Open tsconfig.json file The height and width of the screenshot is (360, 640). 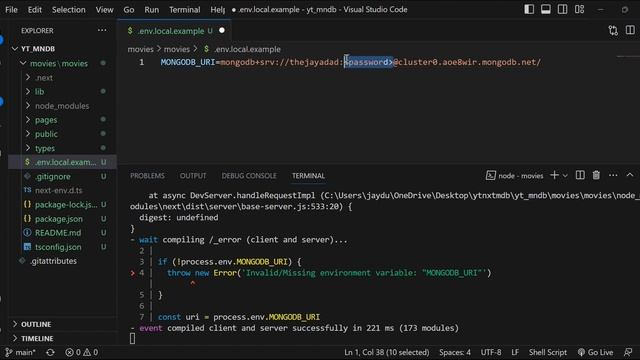point(58,247)
